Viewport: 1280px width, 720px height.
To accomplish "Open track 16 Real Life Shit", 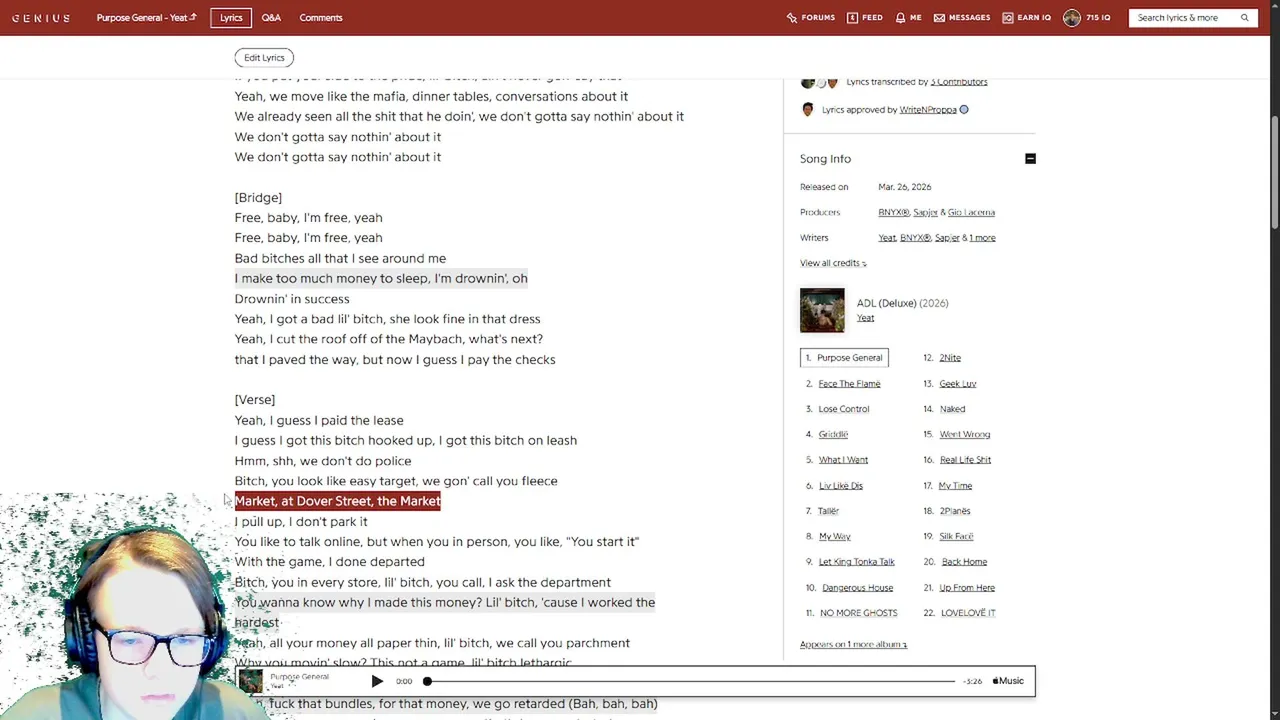I will click(965, 460).
